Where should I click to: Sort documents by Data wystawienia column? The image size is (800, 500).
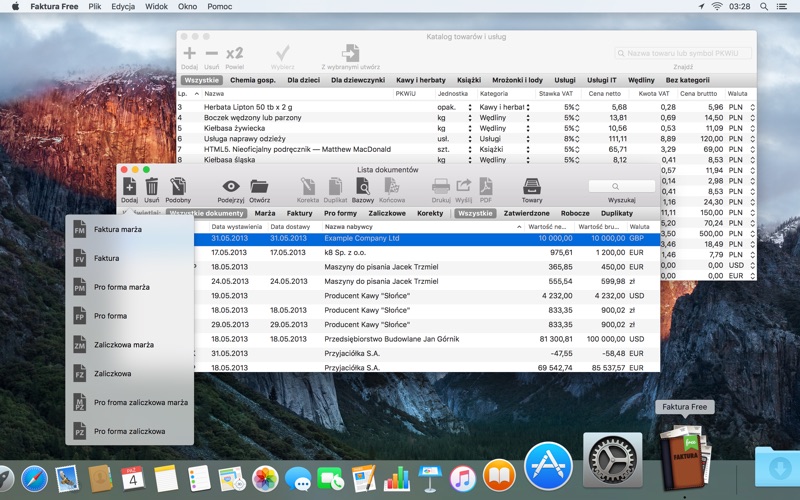237,227
